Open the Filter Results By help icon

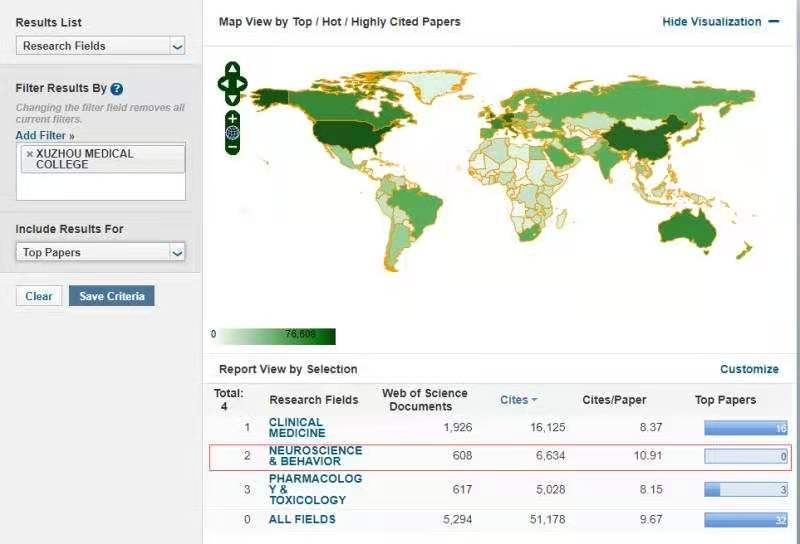pyautogui.click(x=117, y=88)
